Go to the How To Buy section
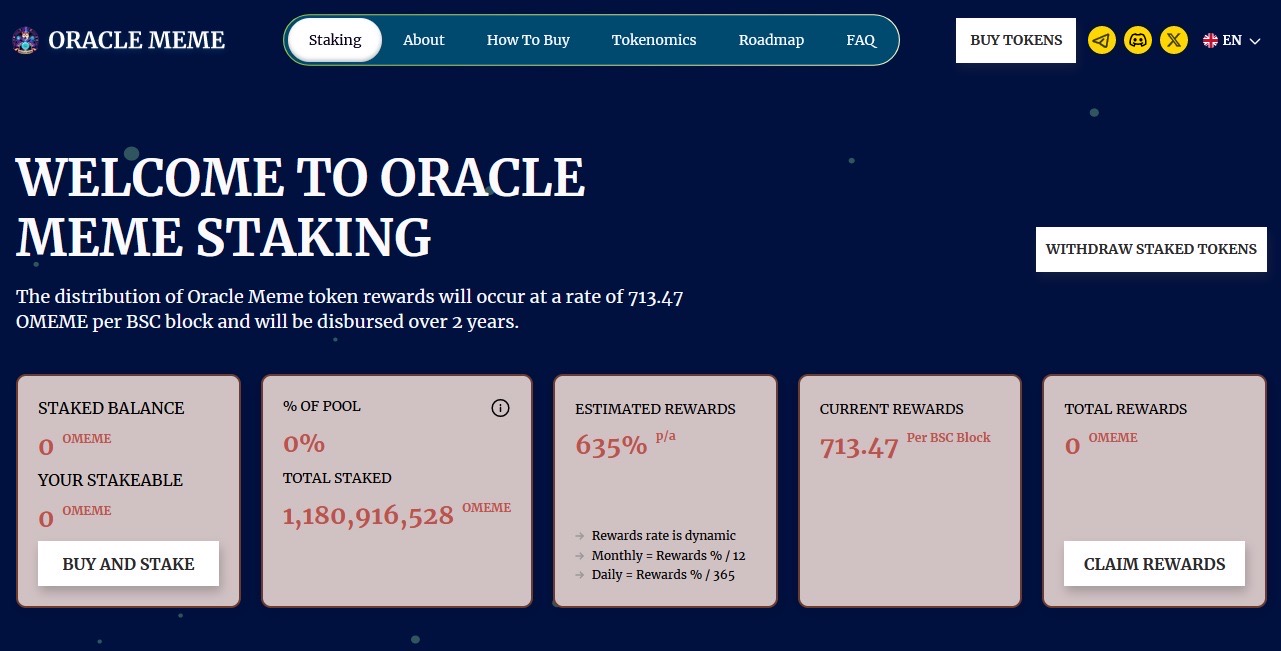 [528, 40]
